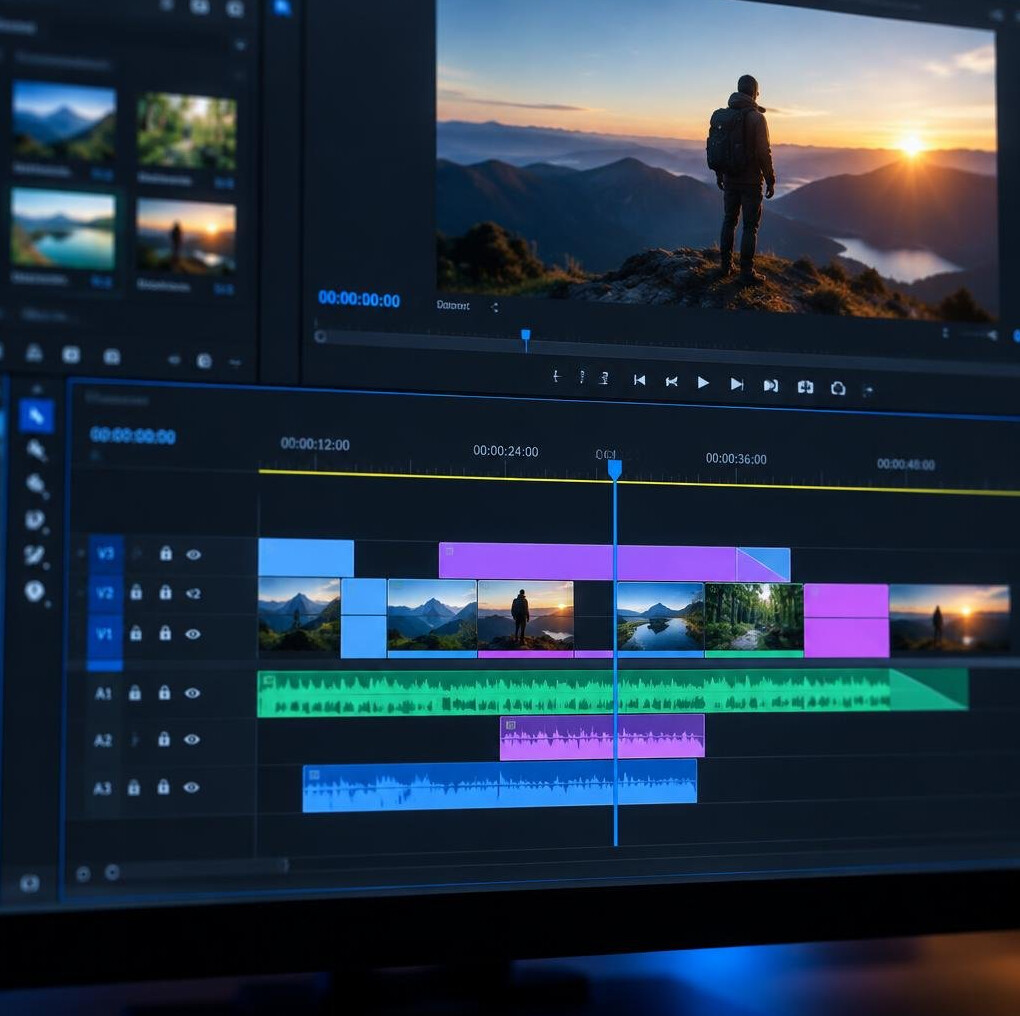The image size is (1020, 1016).
Task: Click the program monitor timecode 00:00:00:00
Action: point(359,299)
